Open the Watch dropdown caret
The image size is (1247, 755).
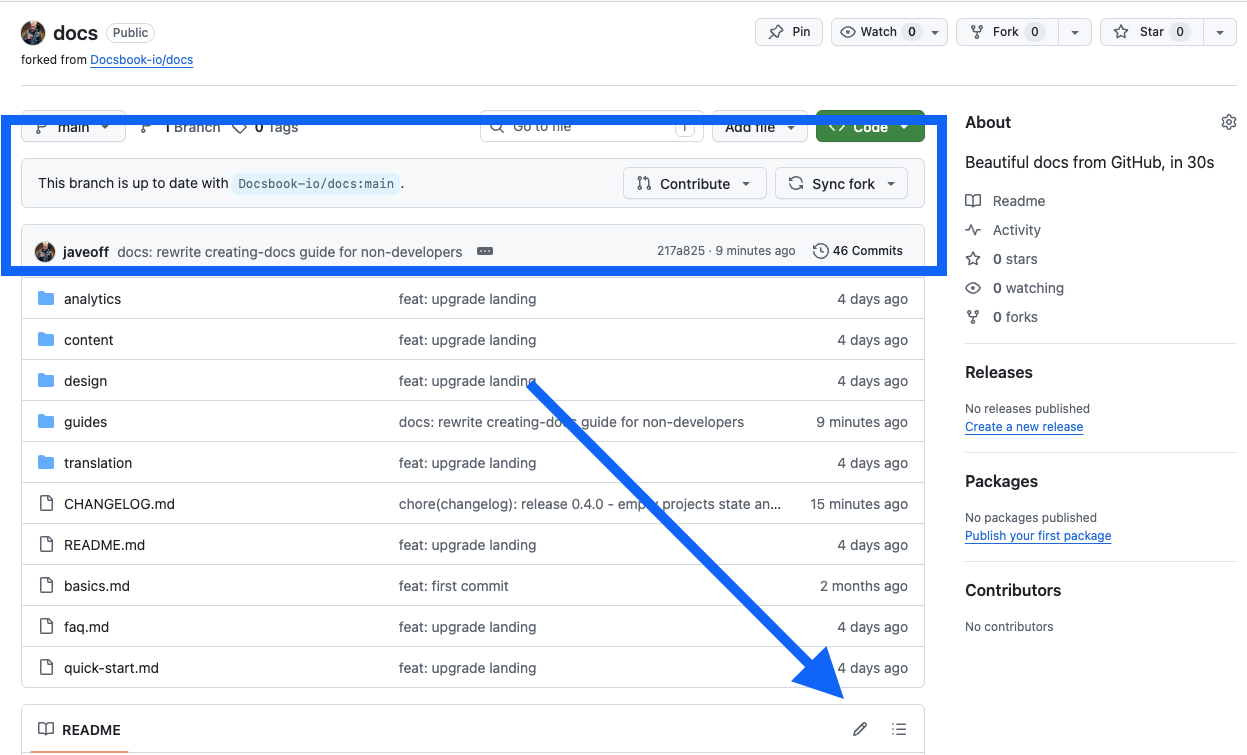tap(936, 32)
